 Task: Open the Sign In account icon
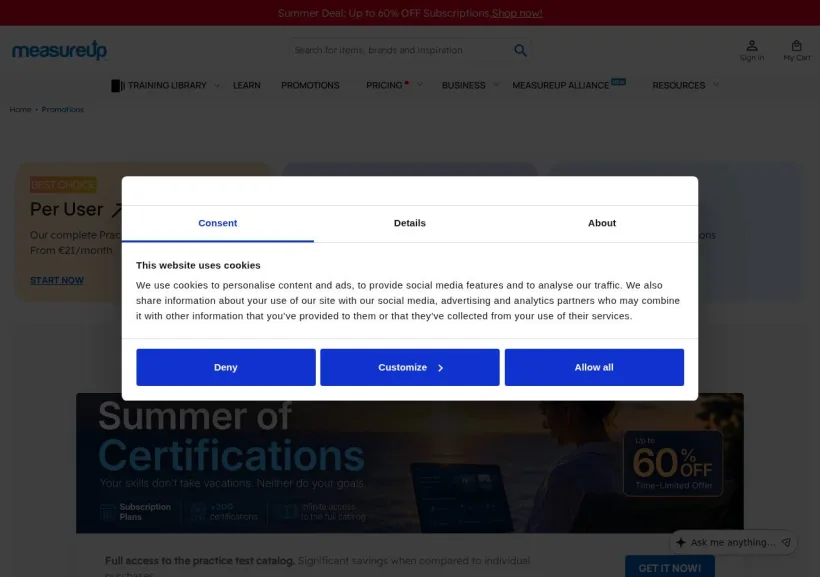click(751, 51)
